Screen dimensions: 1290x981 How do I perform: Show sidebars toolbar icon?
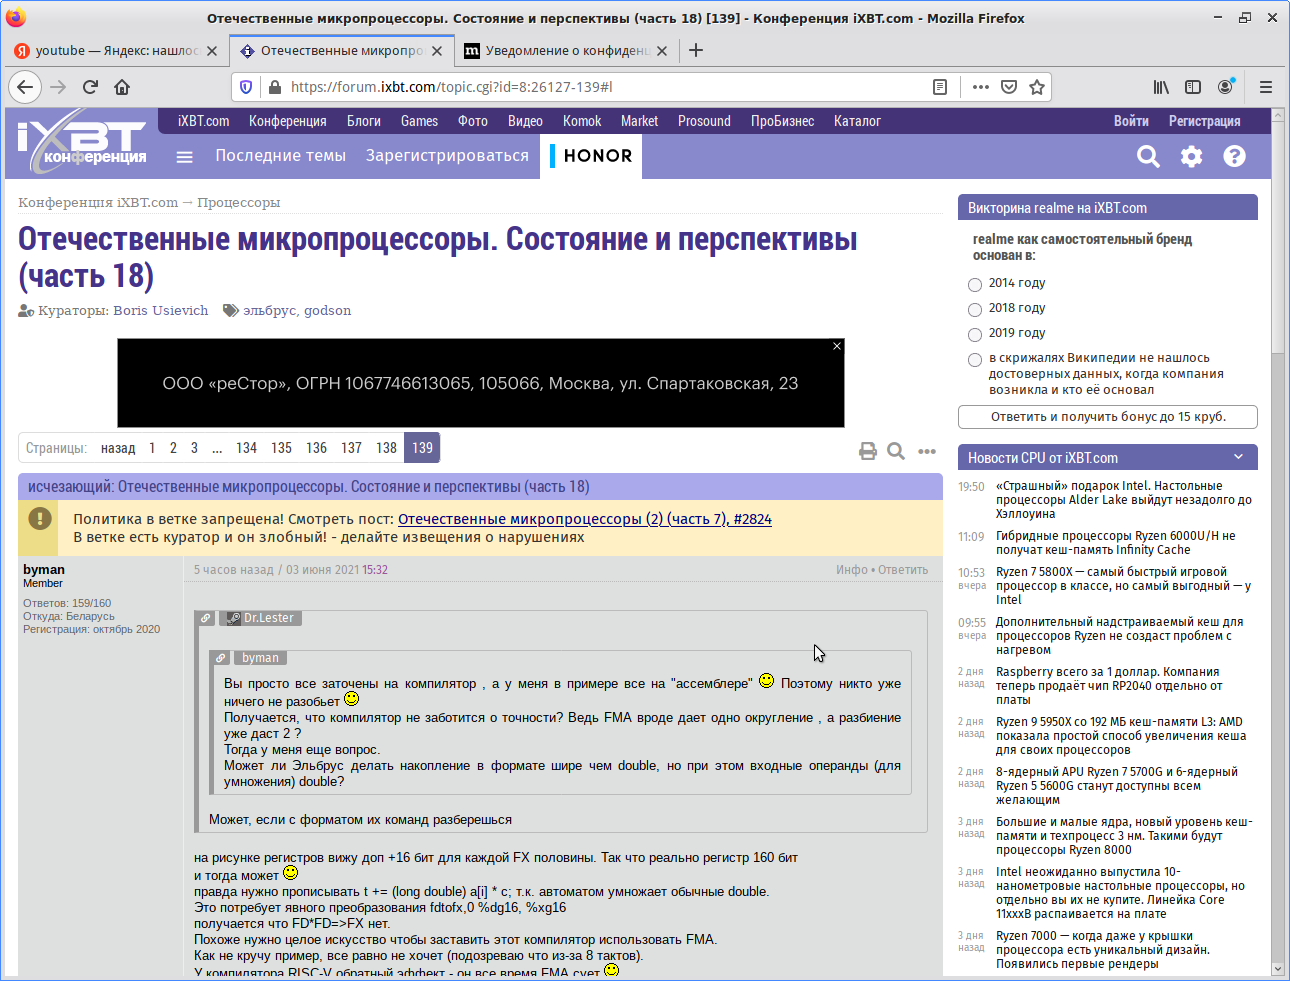1193,87
